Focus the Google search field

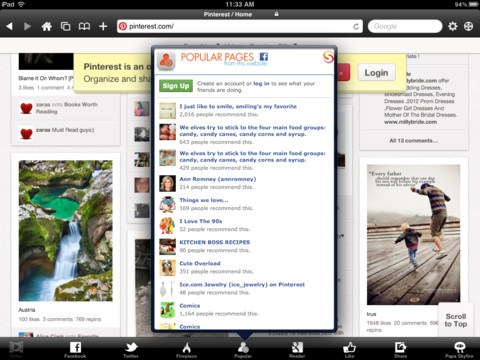[x=405, y=26]
